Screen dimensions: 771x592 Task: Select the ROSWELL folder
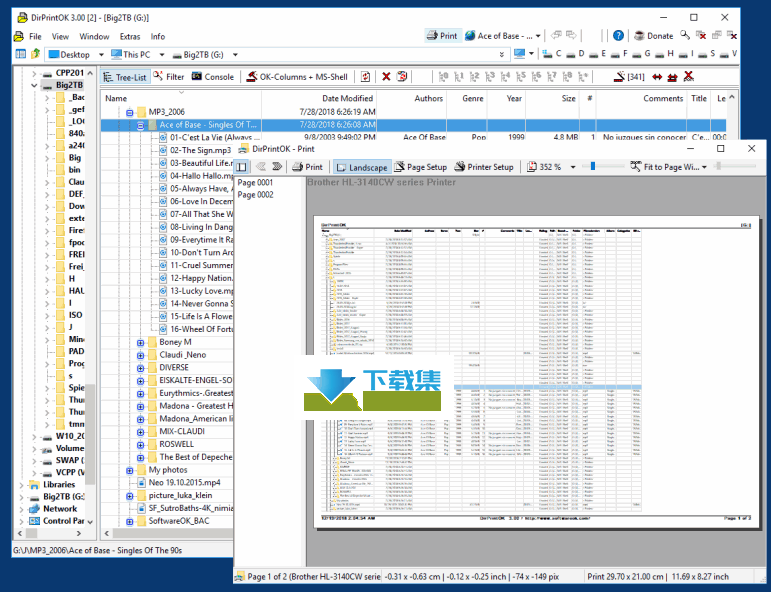176,444
